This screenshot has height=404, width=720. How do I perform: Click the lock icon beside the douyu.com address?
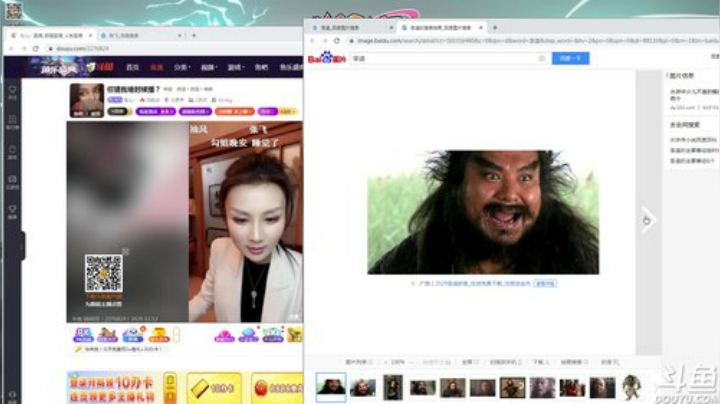51,48
